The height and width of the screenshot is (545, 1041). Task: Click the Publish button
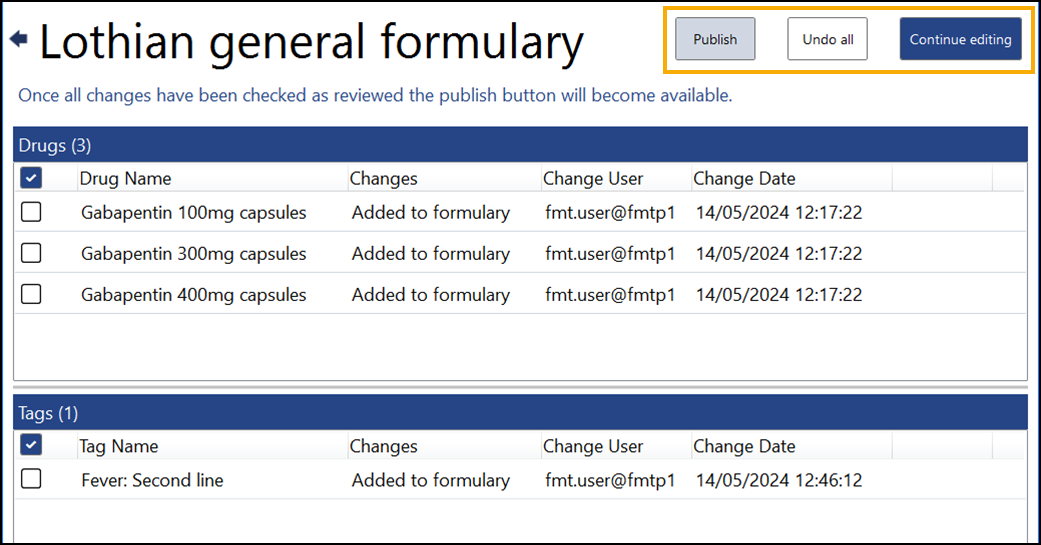click(x=715, y=40)
